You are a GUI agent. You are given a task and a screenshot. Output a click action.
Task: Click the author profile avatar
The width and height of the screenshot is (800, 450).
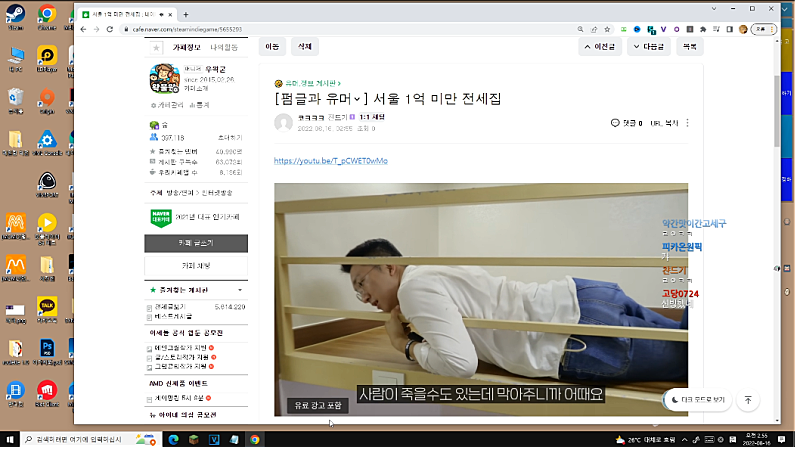284,123
